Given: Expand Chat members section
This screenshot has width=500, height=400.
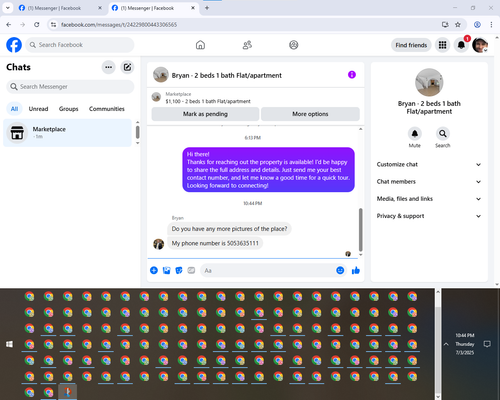Looking at the screenshot, I should [x=429, y=182].
